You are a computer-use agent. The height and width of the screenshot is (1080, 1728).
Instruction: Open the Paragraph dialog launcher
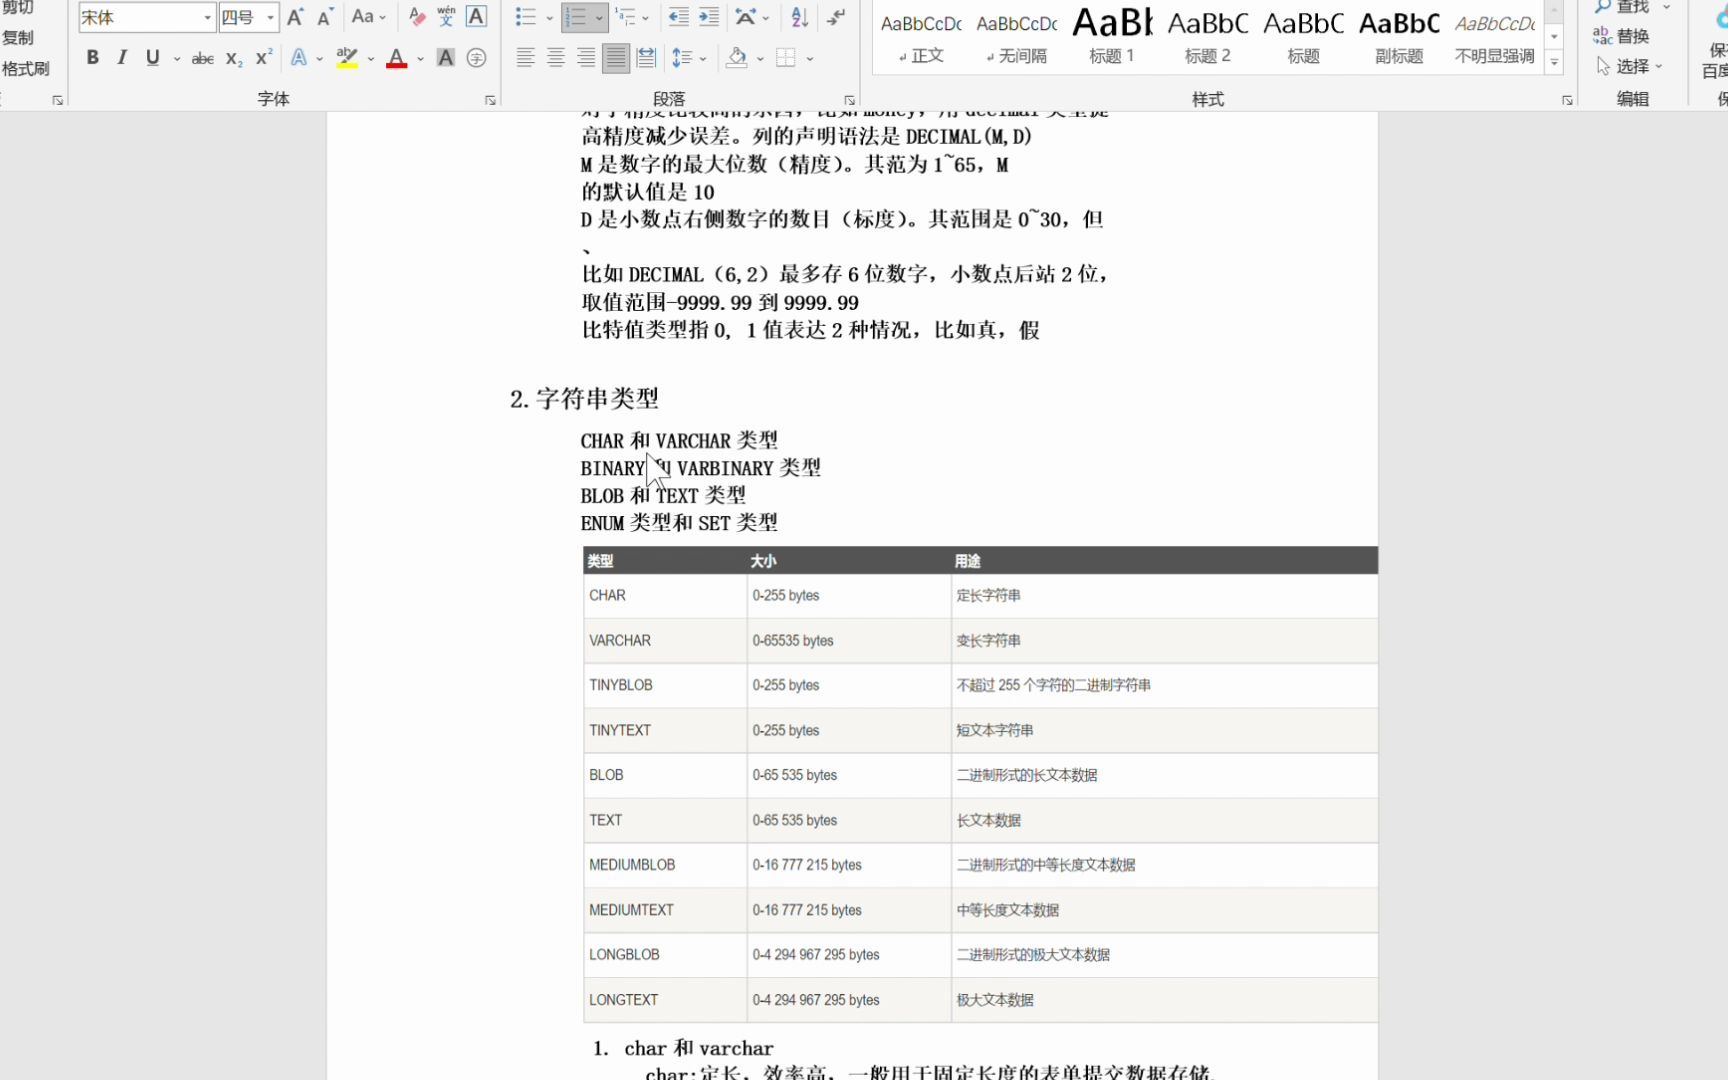coord(849,100)
